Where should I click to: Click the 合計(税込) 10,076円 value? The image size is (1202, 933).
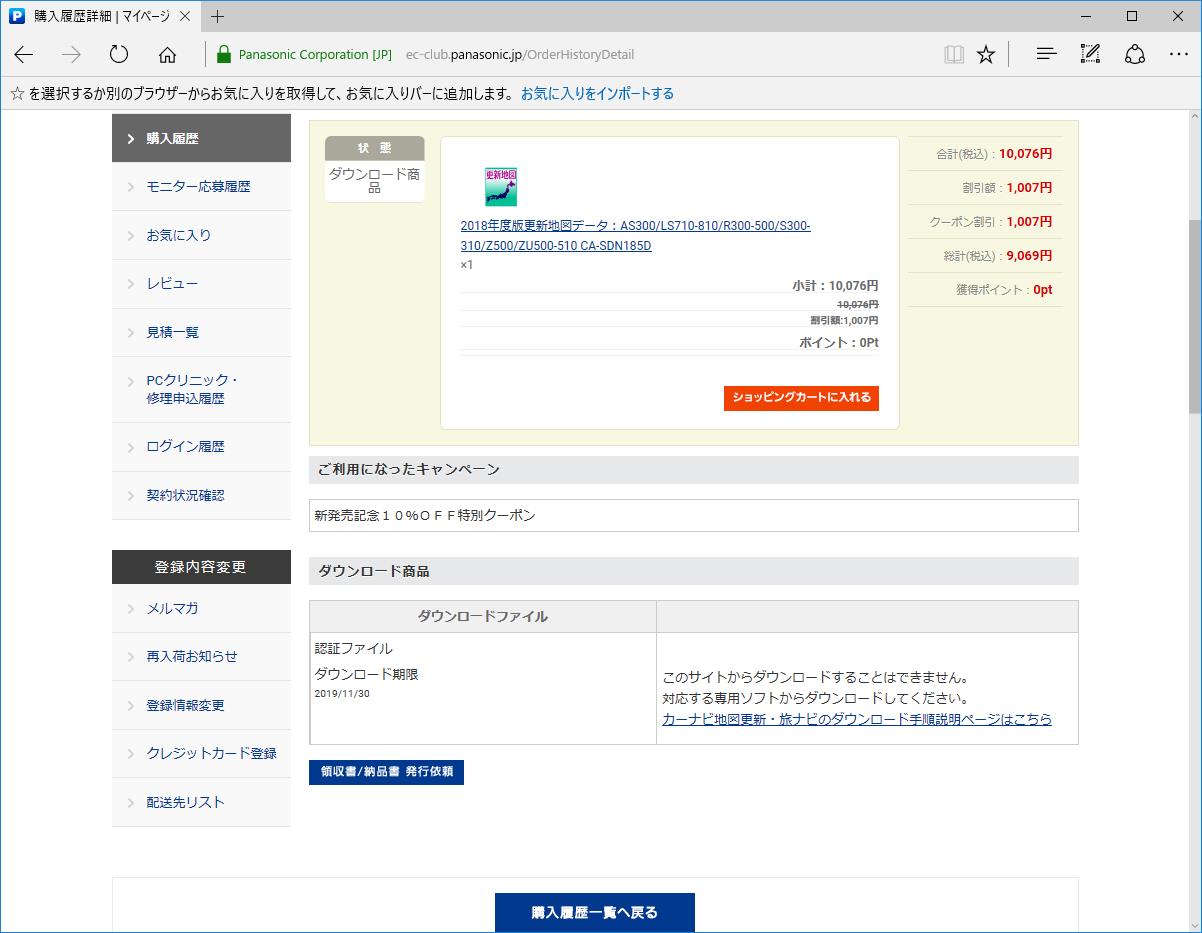tap(1026, 154)
